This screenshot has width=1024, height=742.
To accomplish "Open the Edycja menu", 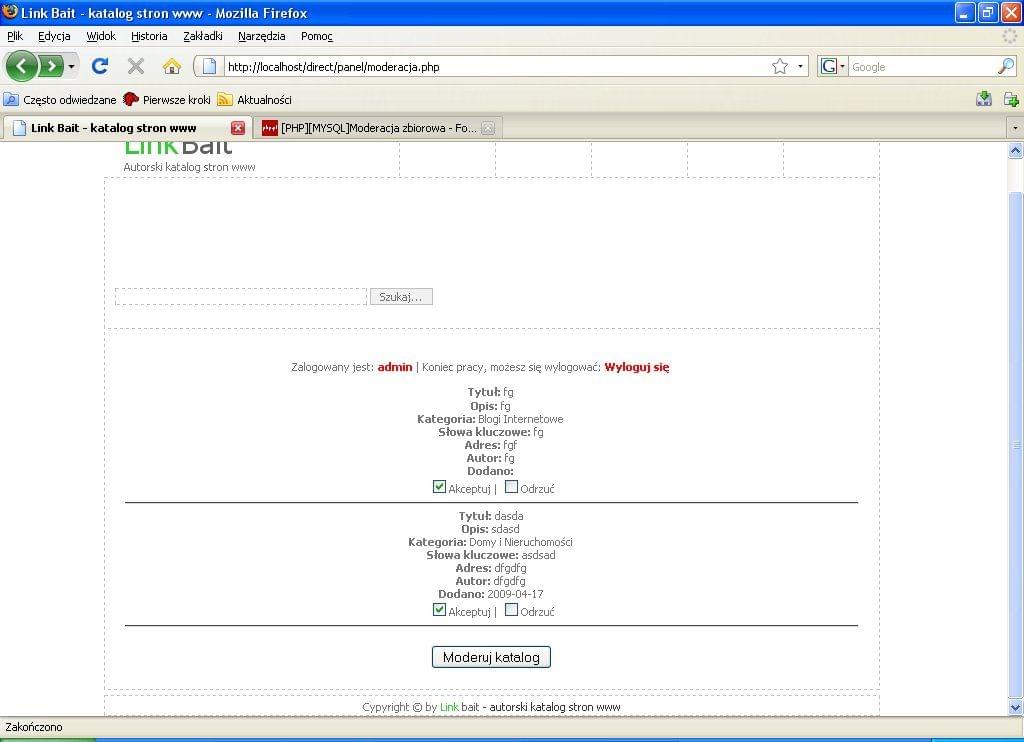I will [54, 36].
